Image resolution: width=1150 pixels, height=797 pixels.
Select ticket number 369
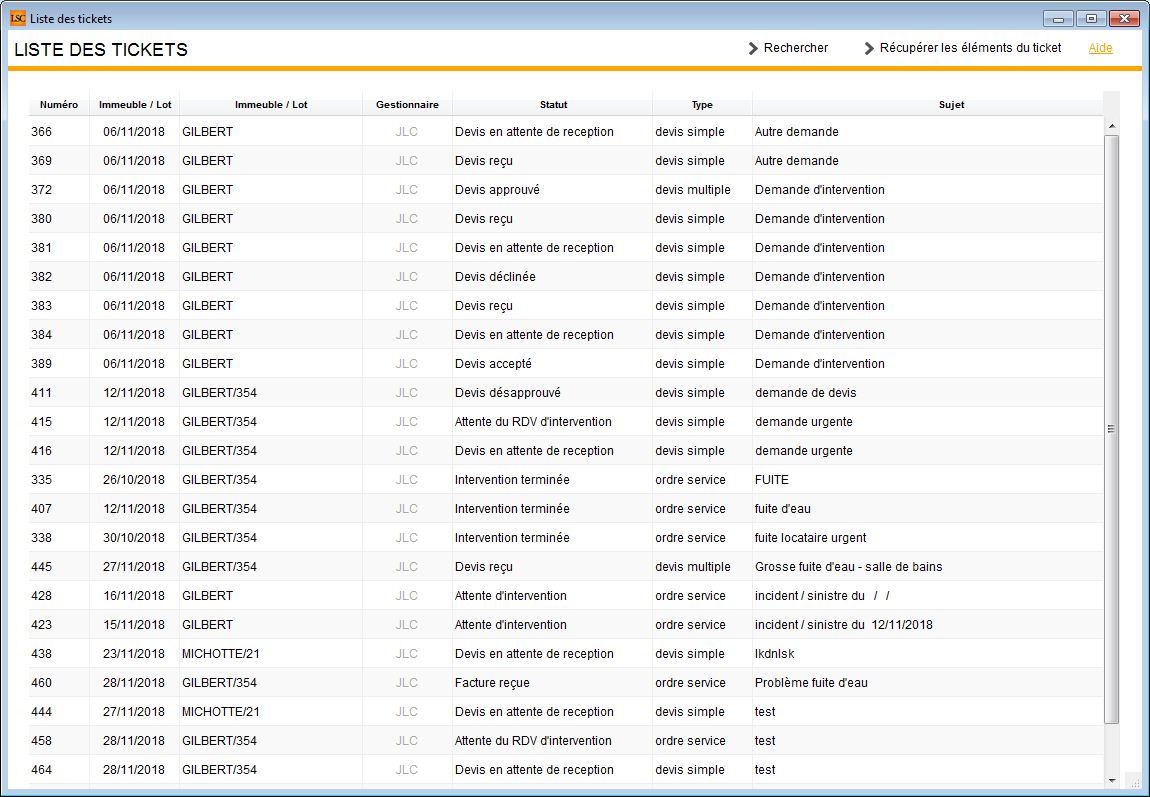[42, 161]
